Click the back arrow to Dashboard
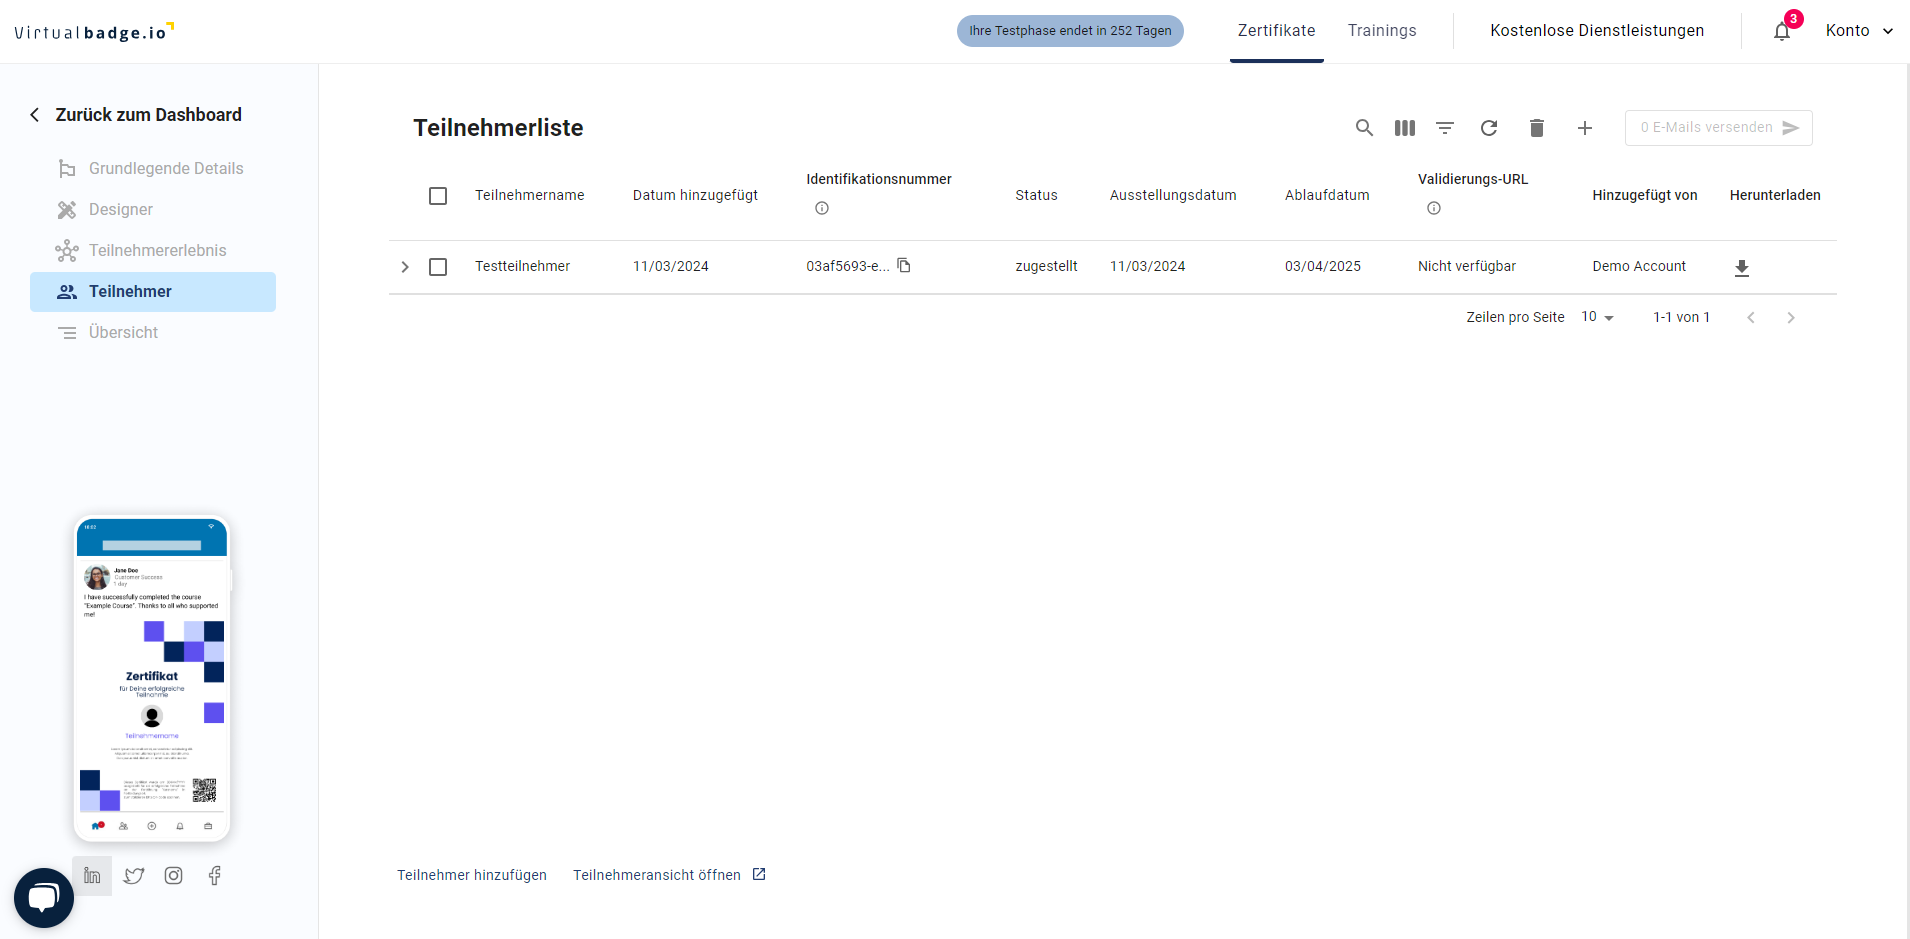This screenshot has height=939, width=1910. click(35, 115)
